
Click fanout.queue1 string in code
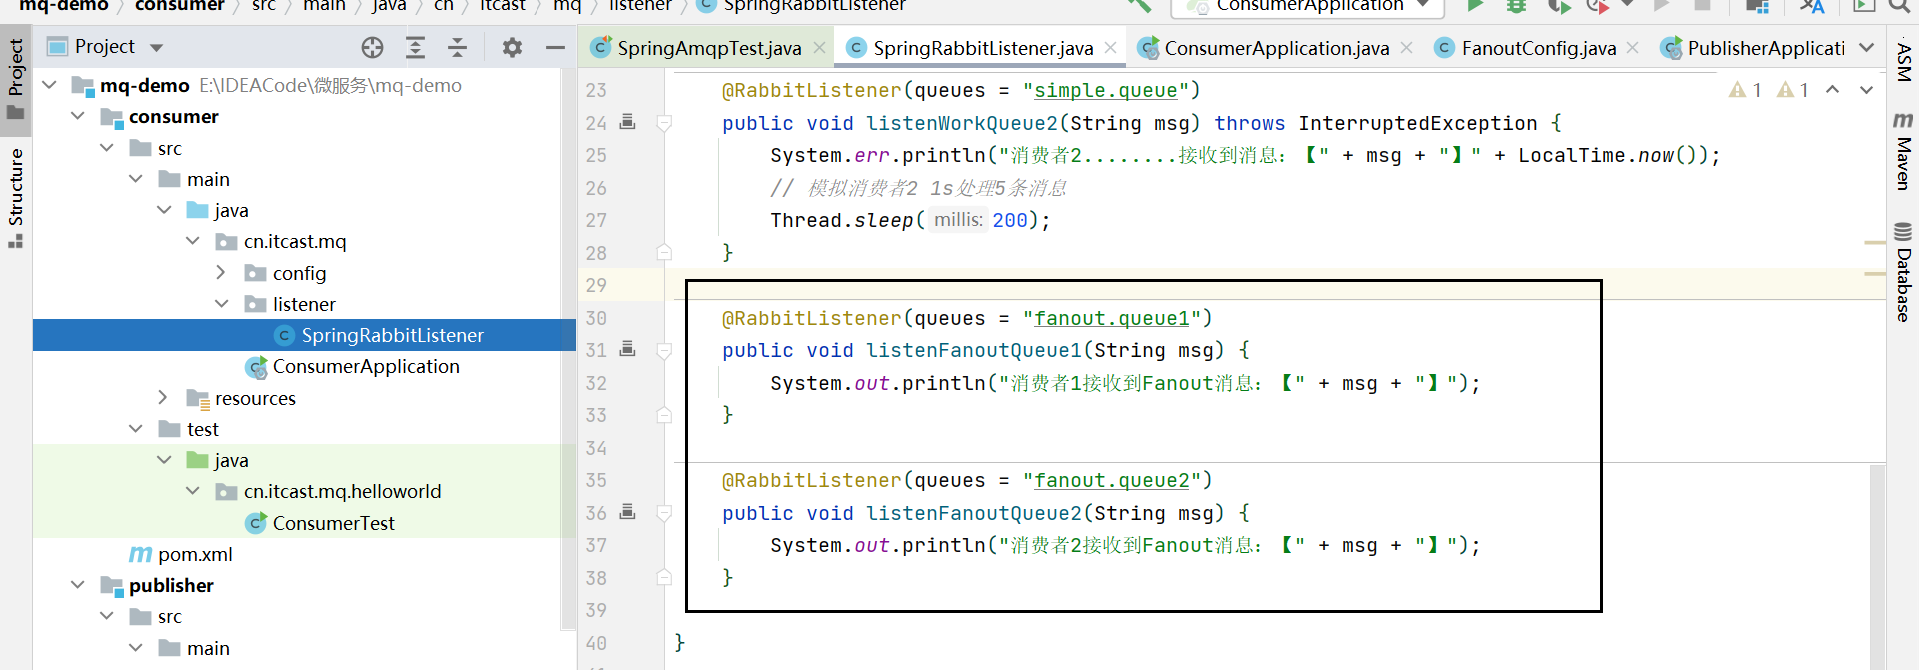pos(1112,318)
